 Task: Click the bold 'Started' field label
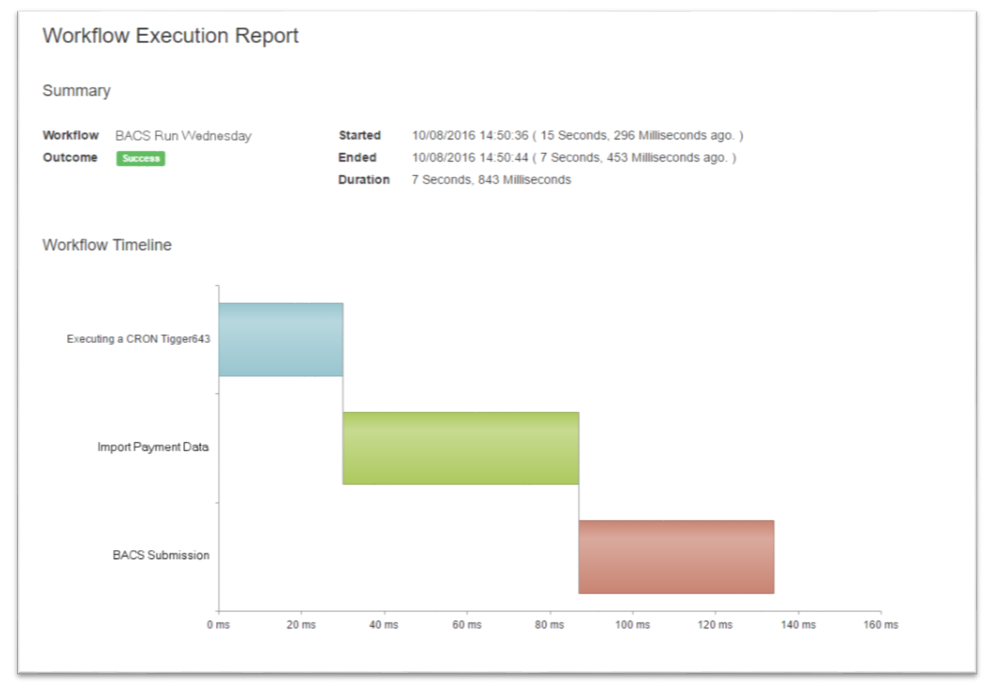(360, 135)
